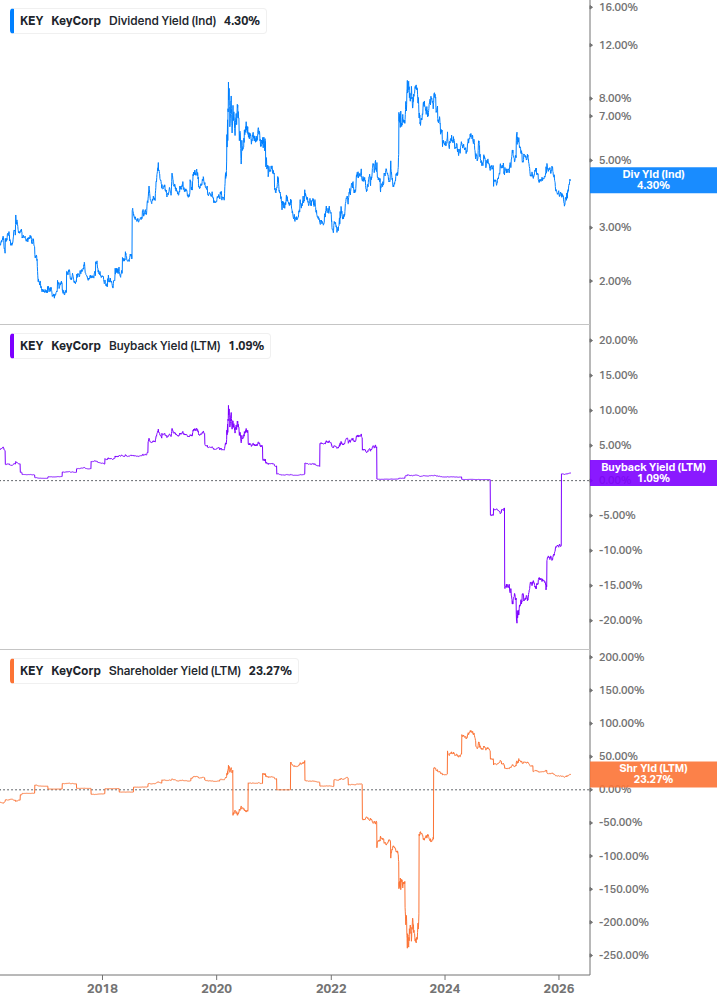Click the 12.00% tick on dividend yield axis

click(618, 46)
